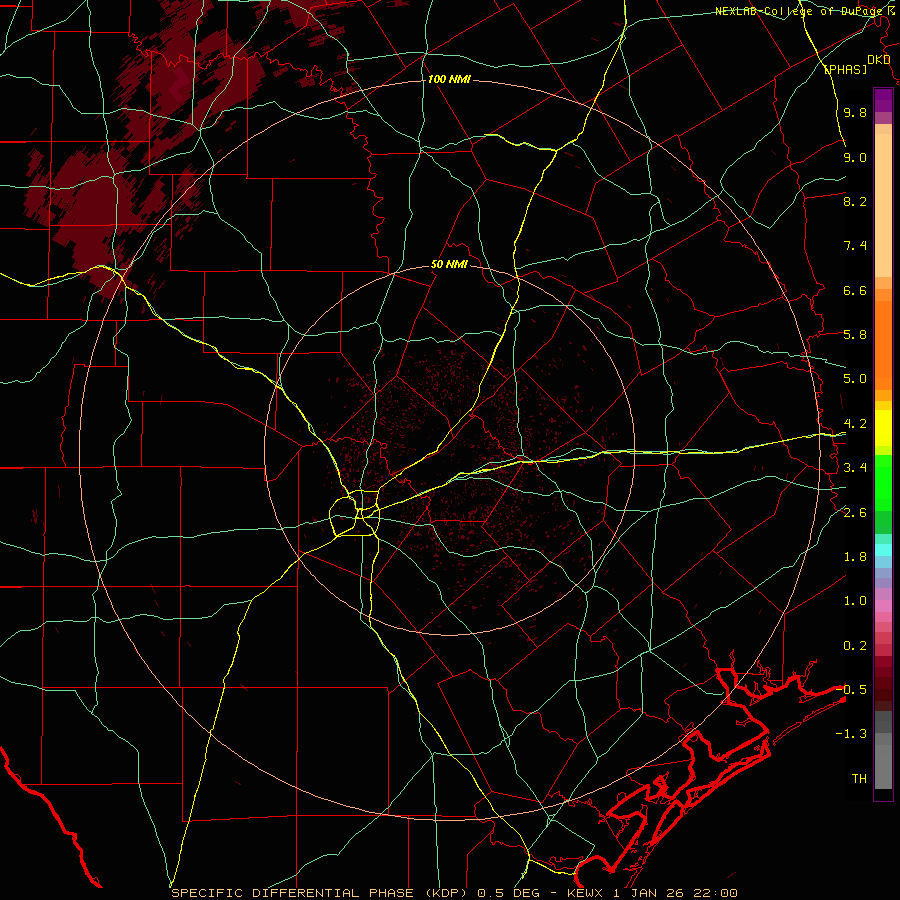900x900 pixels.
Task: Pick the cyan band of color bar
Action: [x=883, y=550]
